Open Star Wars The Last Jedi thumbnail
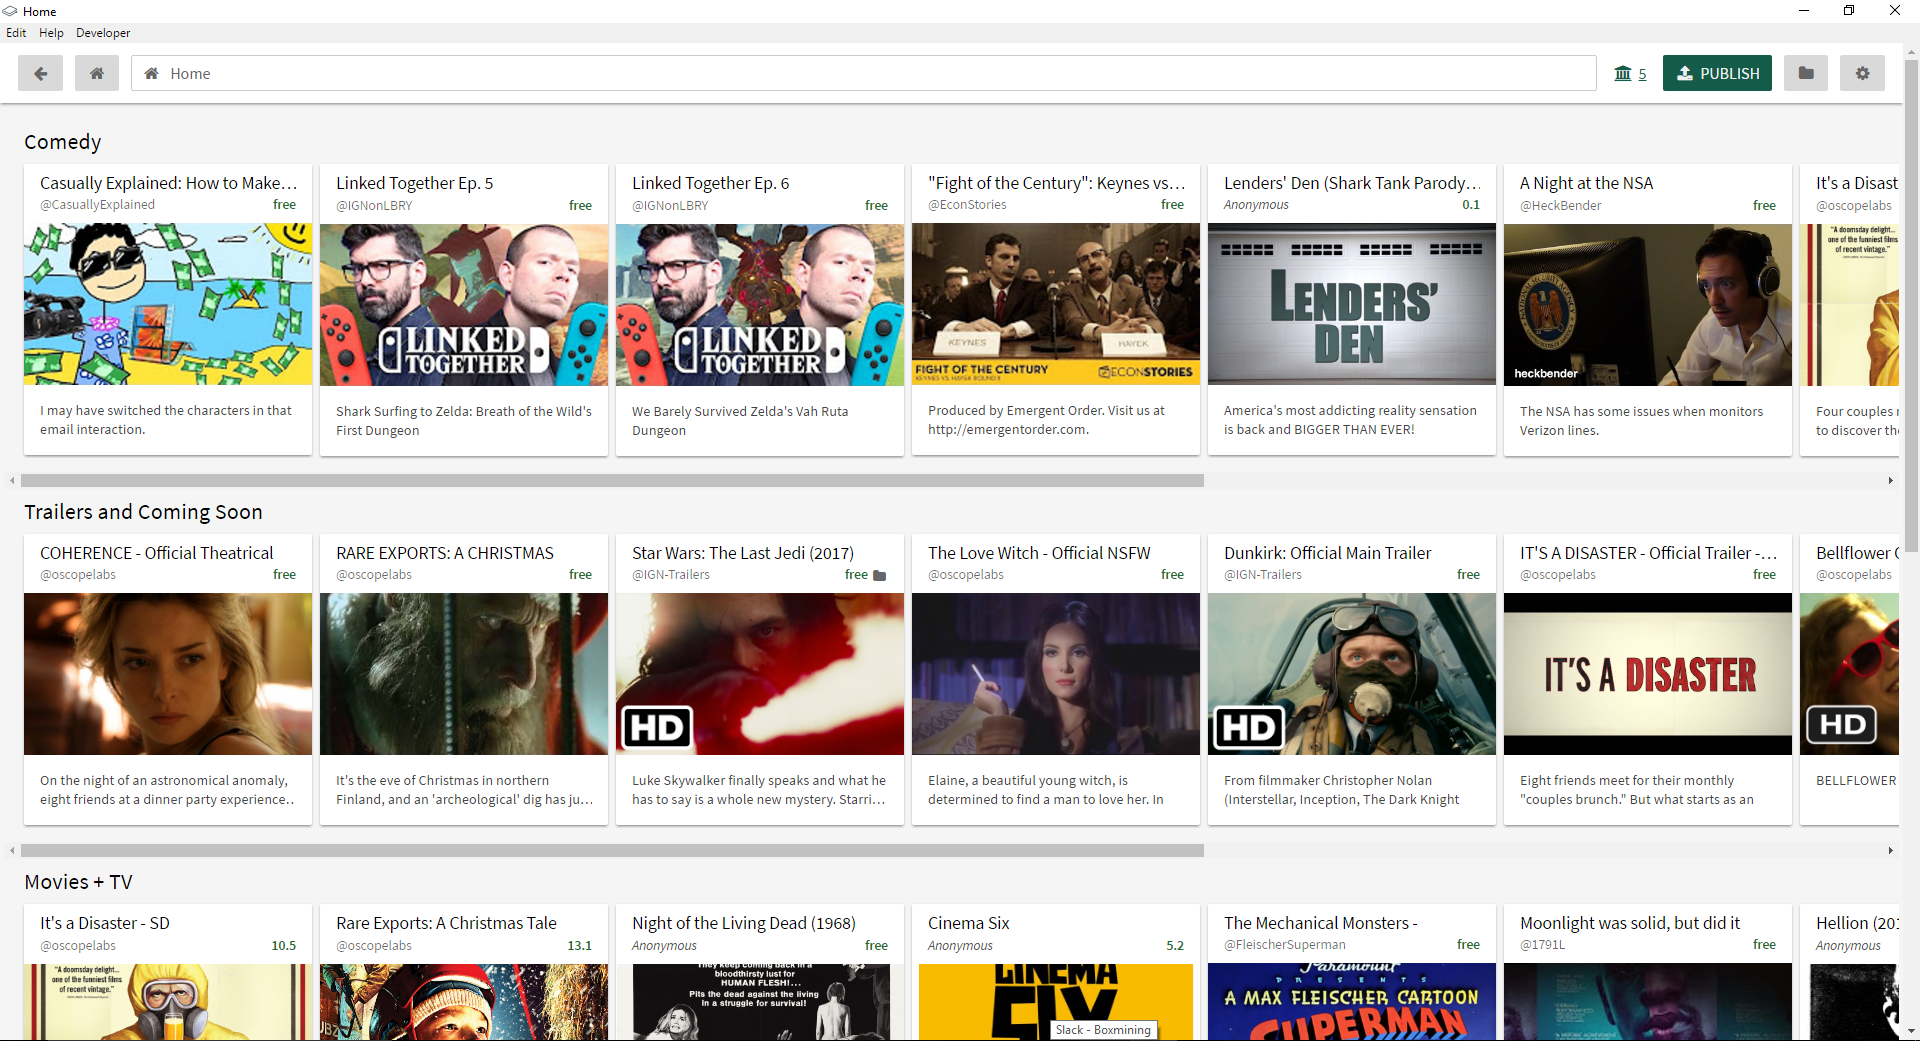This screenshot has width=1920, height=1041. click(760, 674)
